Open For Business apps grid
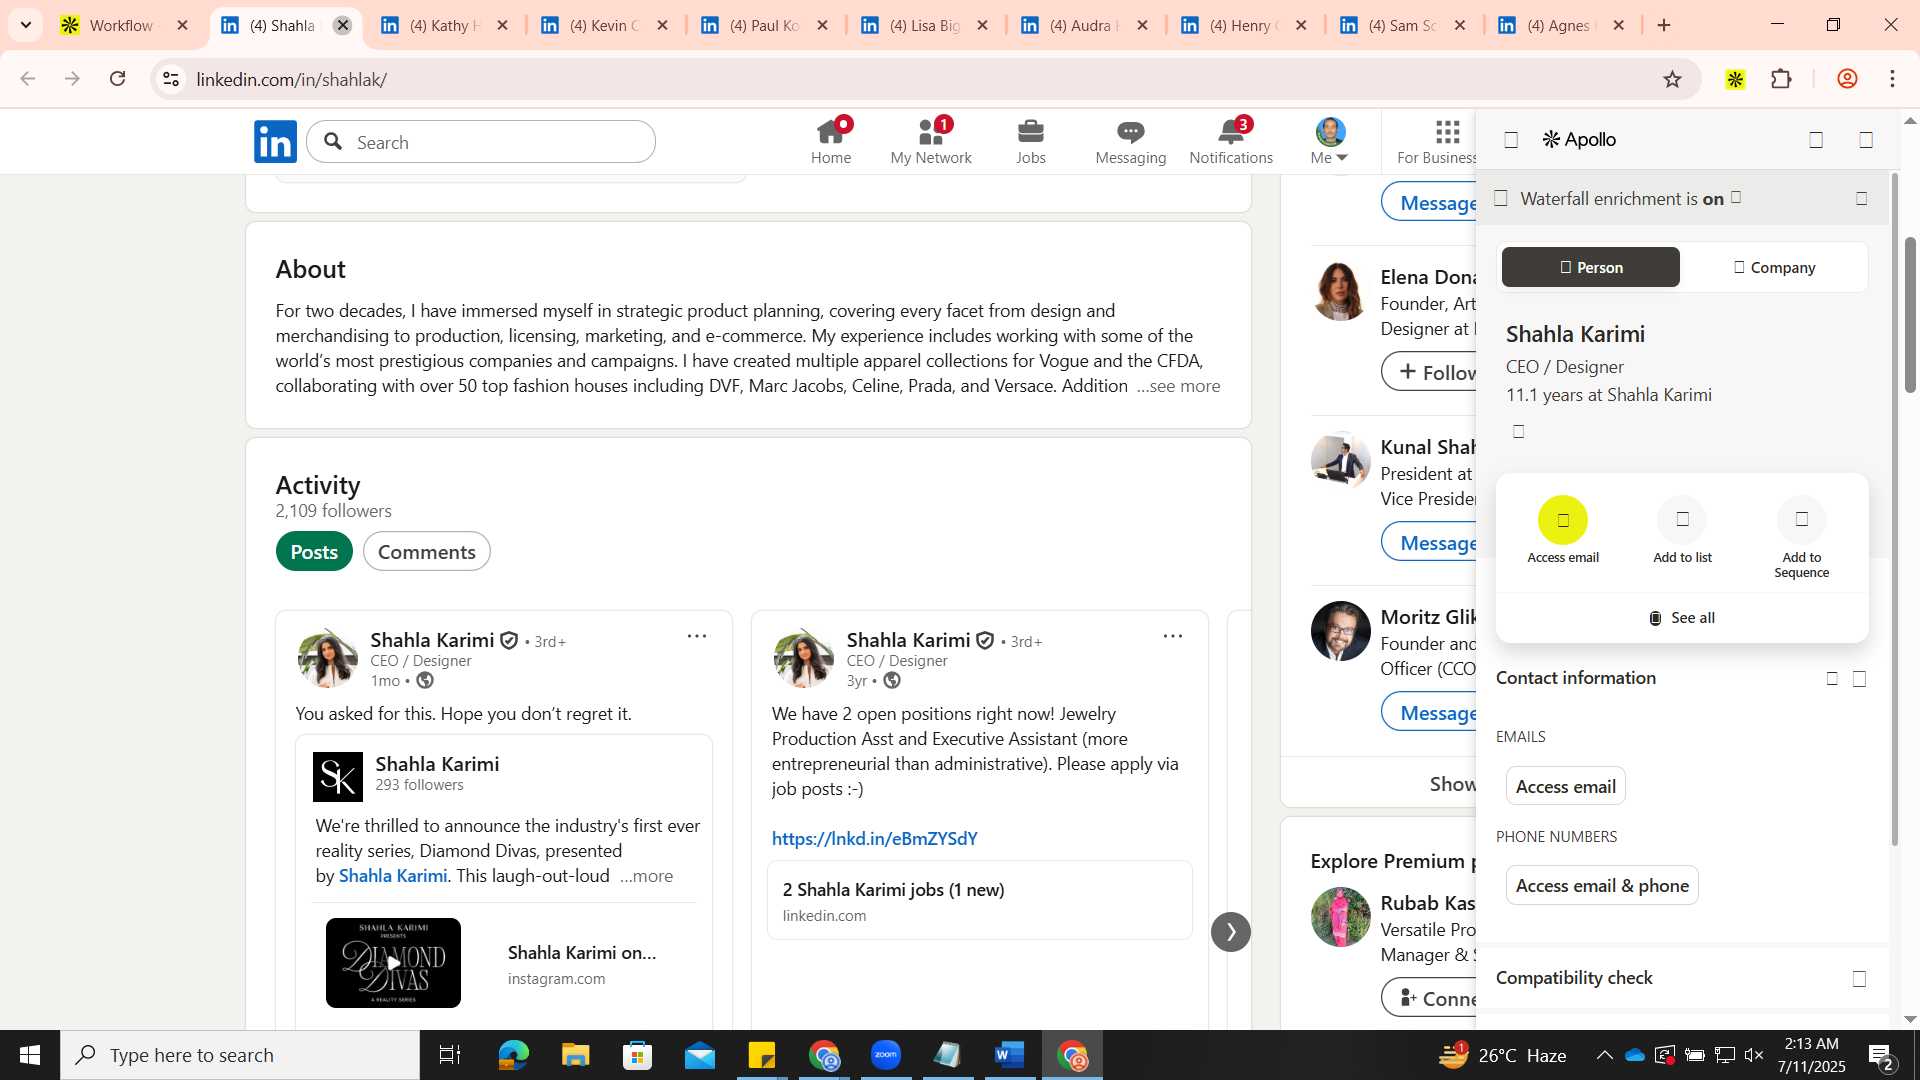The image size is (1920, 1080). pyautogui.click(x=1446, y=141)
